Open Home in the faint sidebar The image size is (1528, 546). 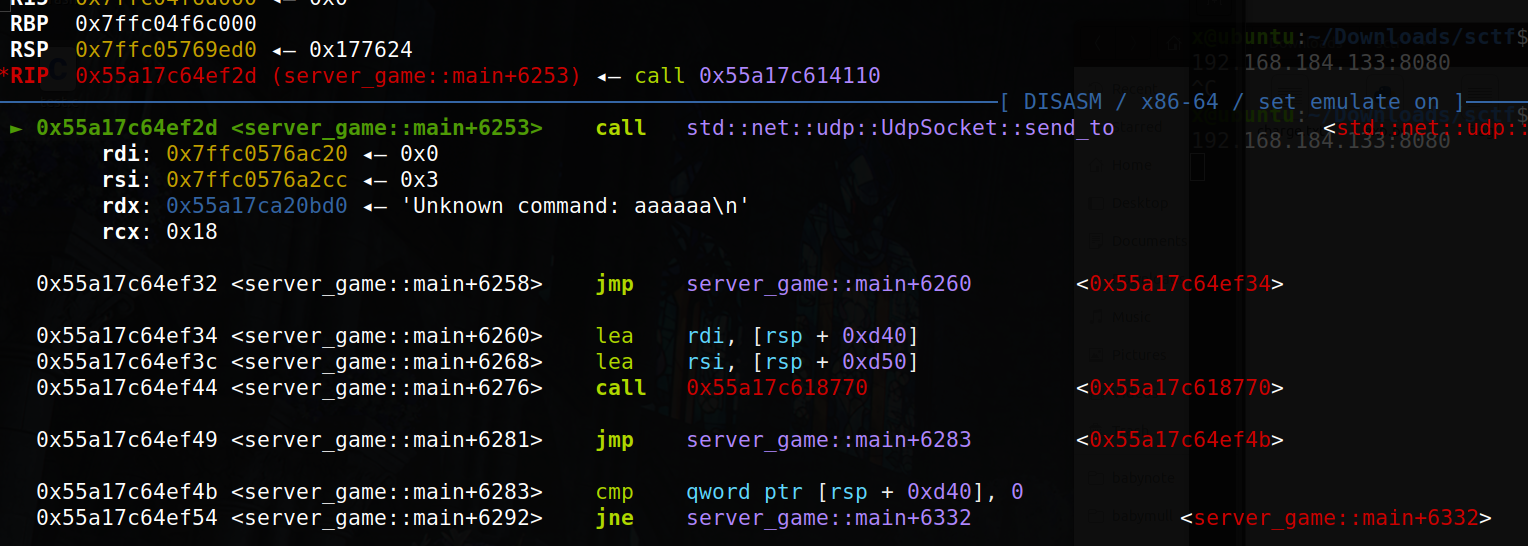(1131, 165)
